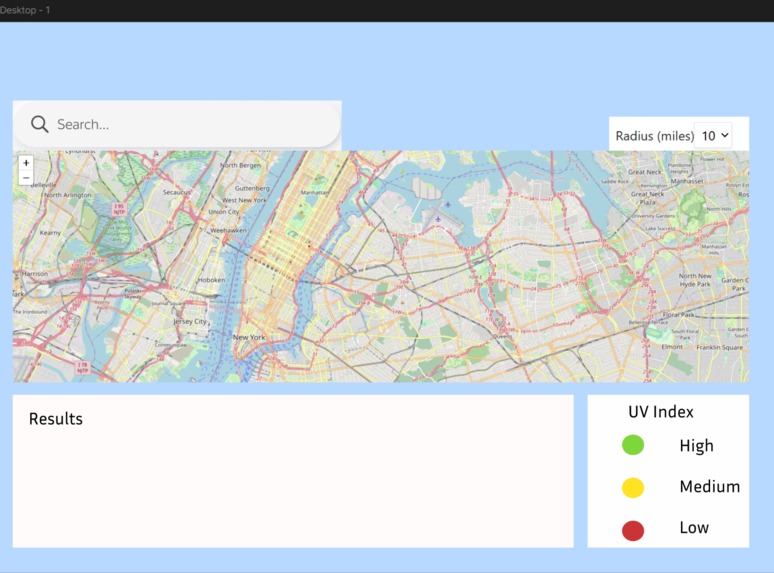Click the Medium label in legend

pyautogui.click(x=710, y=487)
